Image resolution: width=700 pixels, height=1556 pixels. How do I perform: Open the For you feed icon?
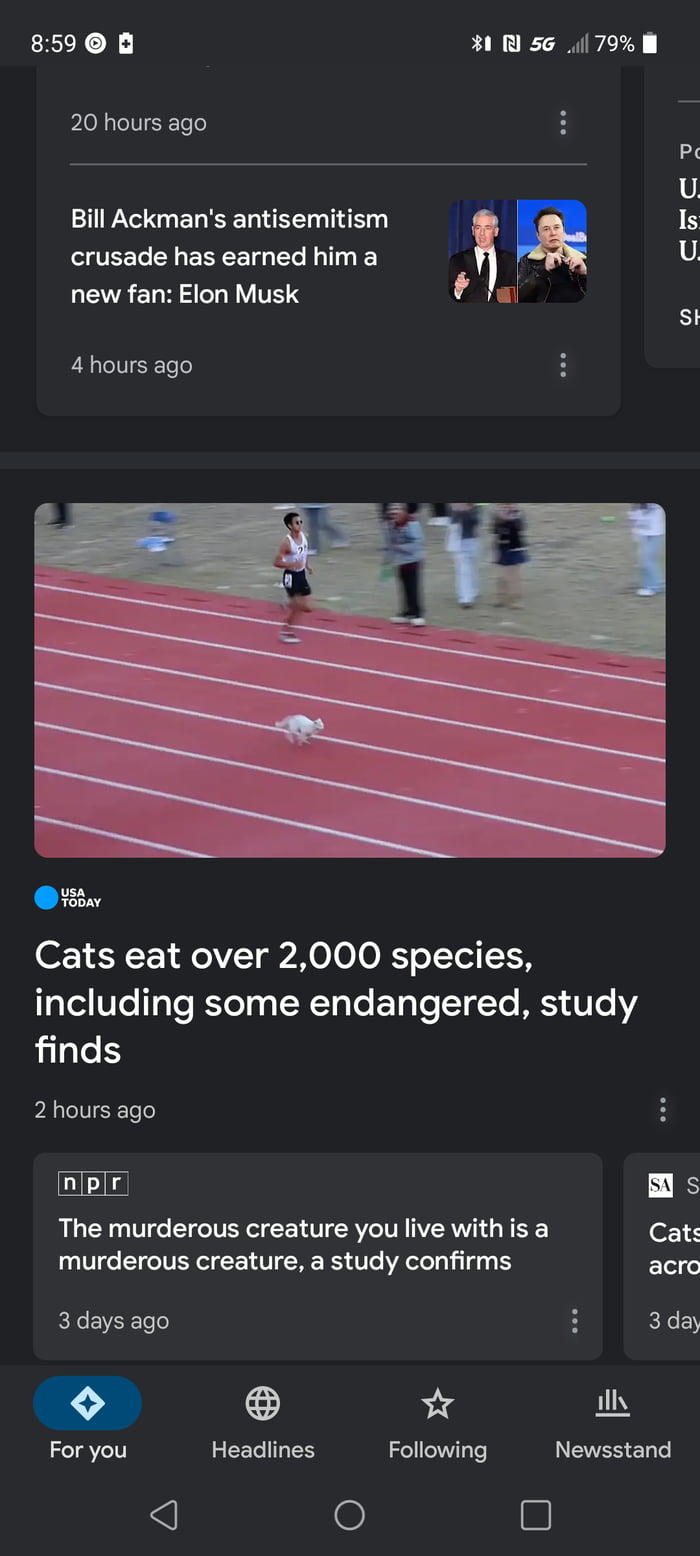point(88,1403)
